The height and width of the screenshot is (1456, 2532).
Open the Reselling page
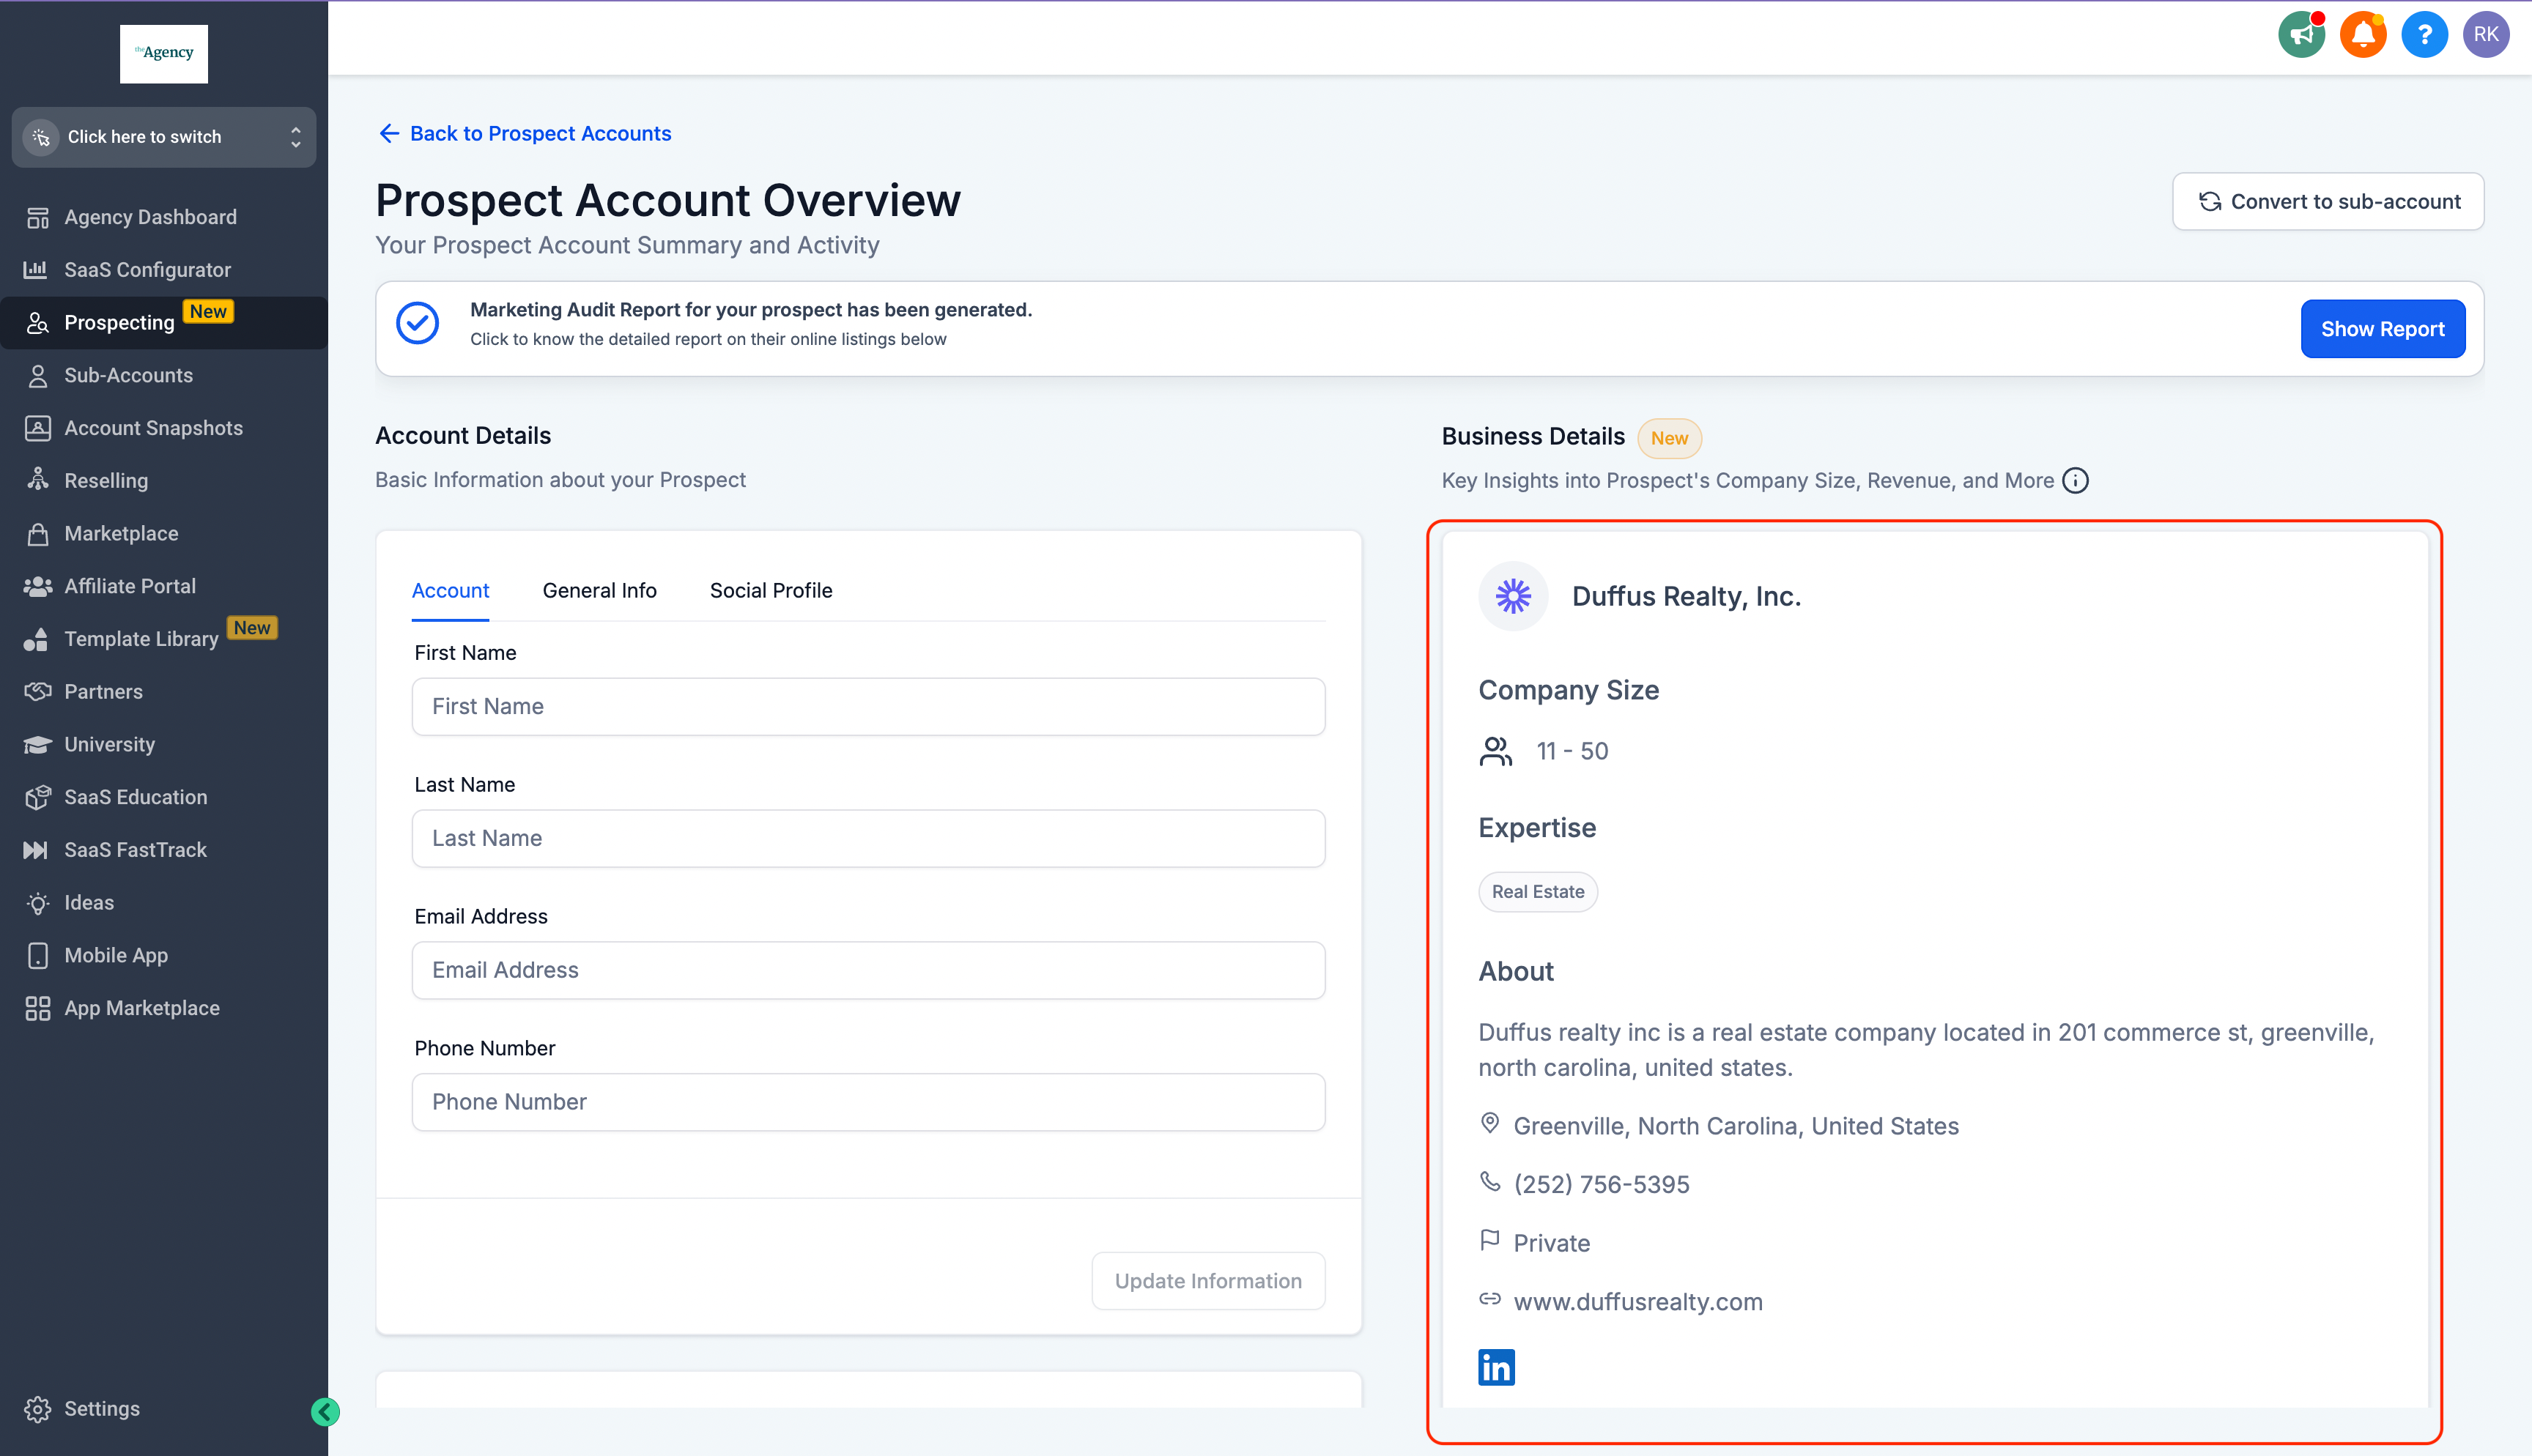coord(106,481)
